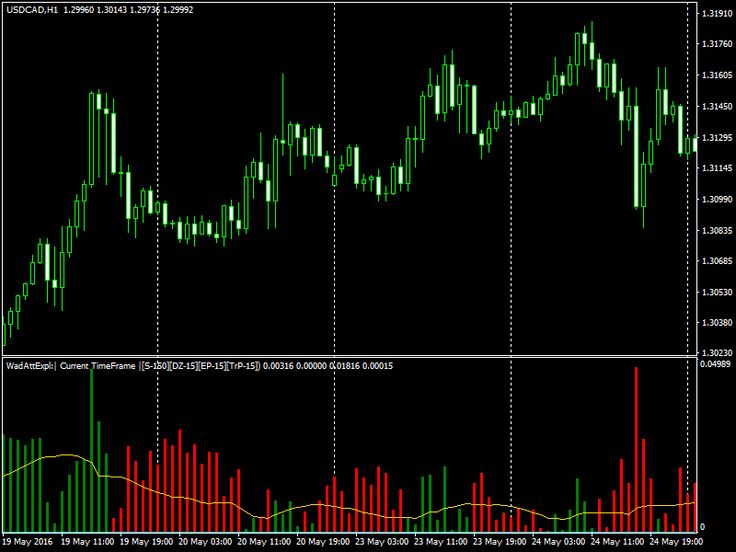Click the 20 May 11:00 time label
The image size is (736, 552).
pos(264,542)
